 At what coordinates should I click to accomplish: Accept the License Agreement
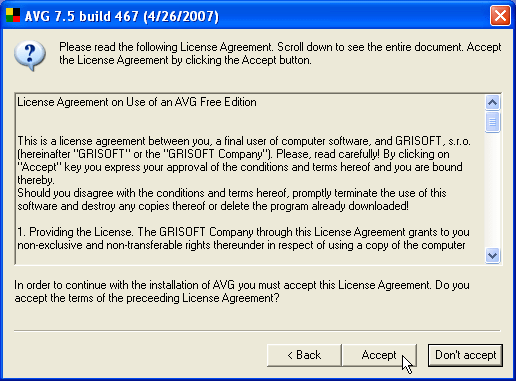[x=379, y=355]
